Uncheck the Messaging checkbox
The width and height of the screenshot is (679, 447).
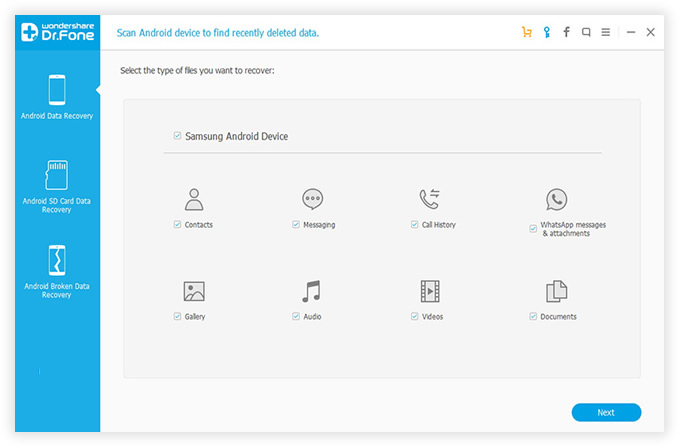click(x=296, y=224)
